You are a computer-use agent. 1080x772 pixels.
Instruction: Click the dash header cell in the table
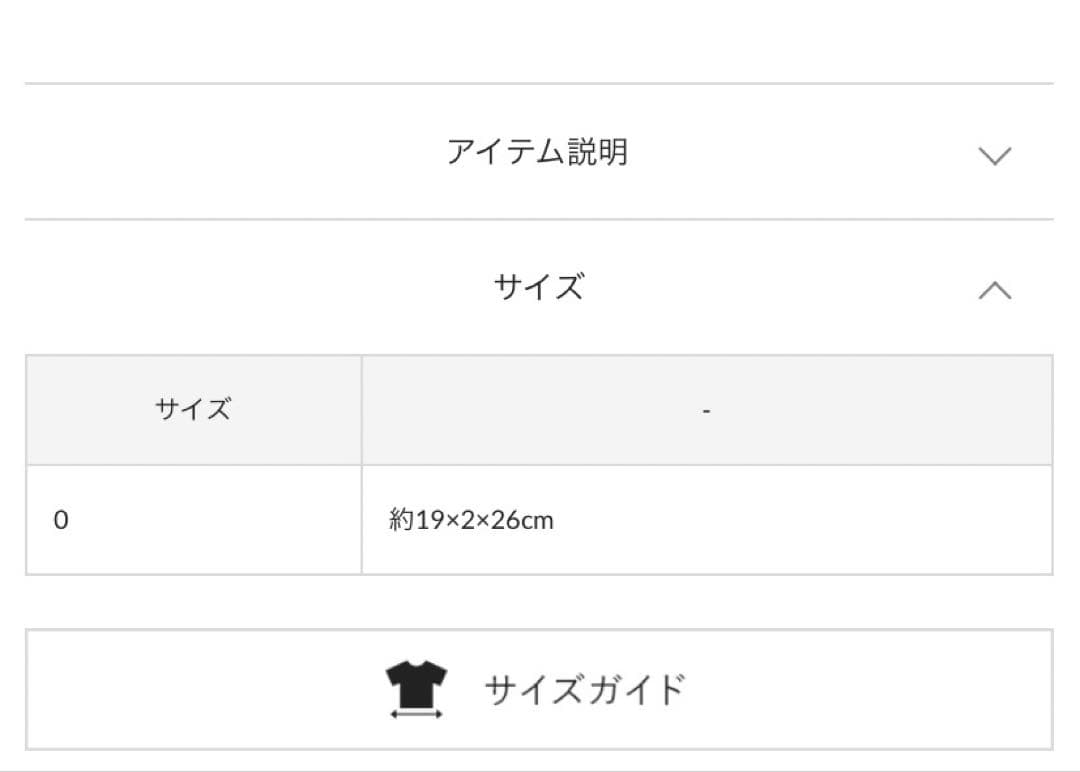click(706, 409)
